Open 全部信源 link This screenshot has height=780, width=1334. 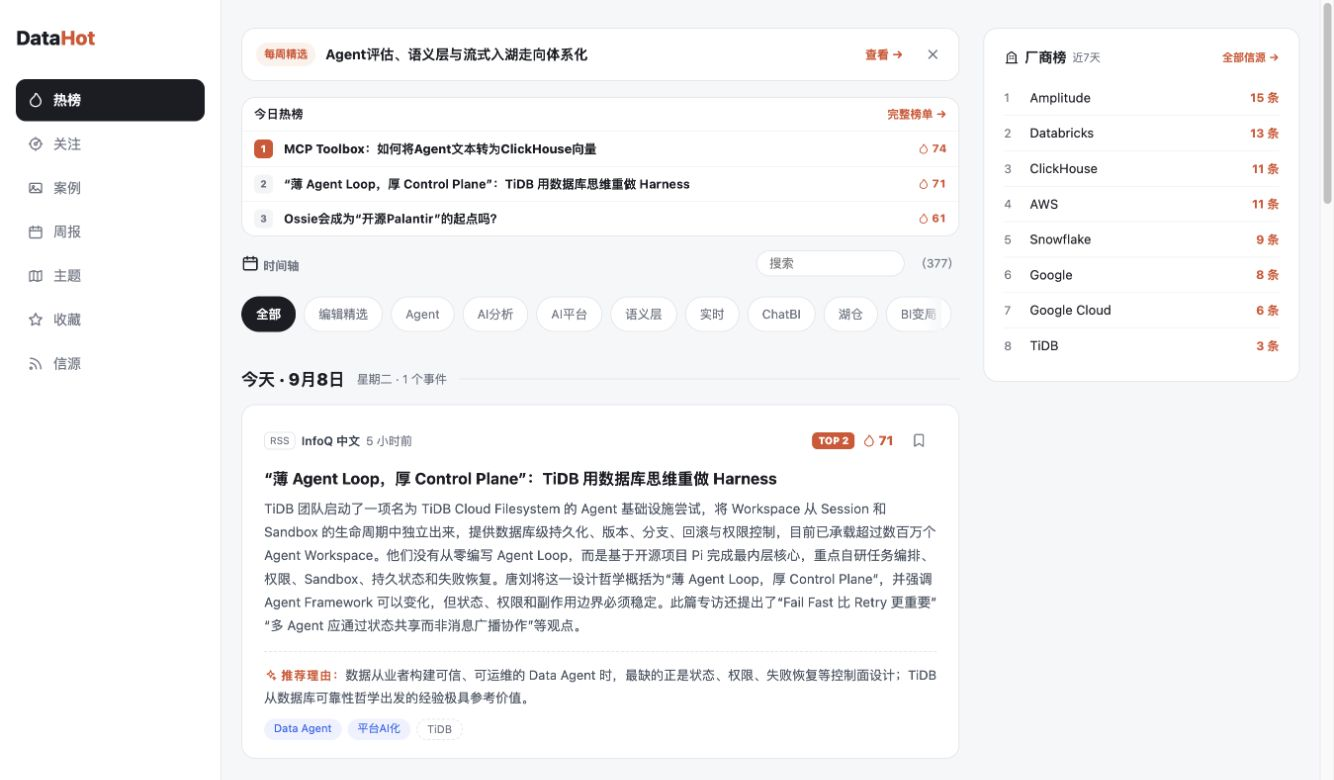[1250, 58]
